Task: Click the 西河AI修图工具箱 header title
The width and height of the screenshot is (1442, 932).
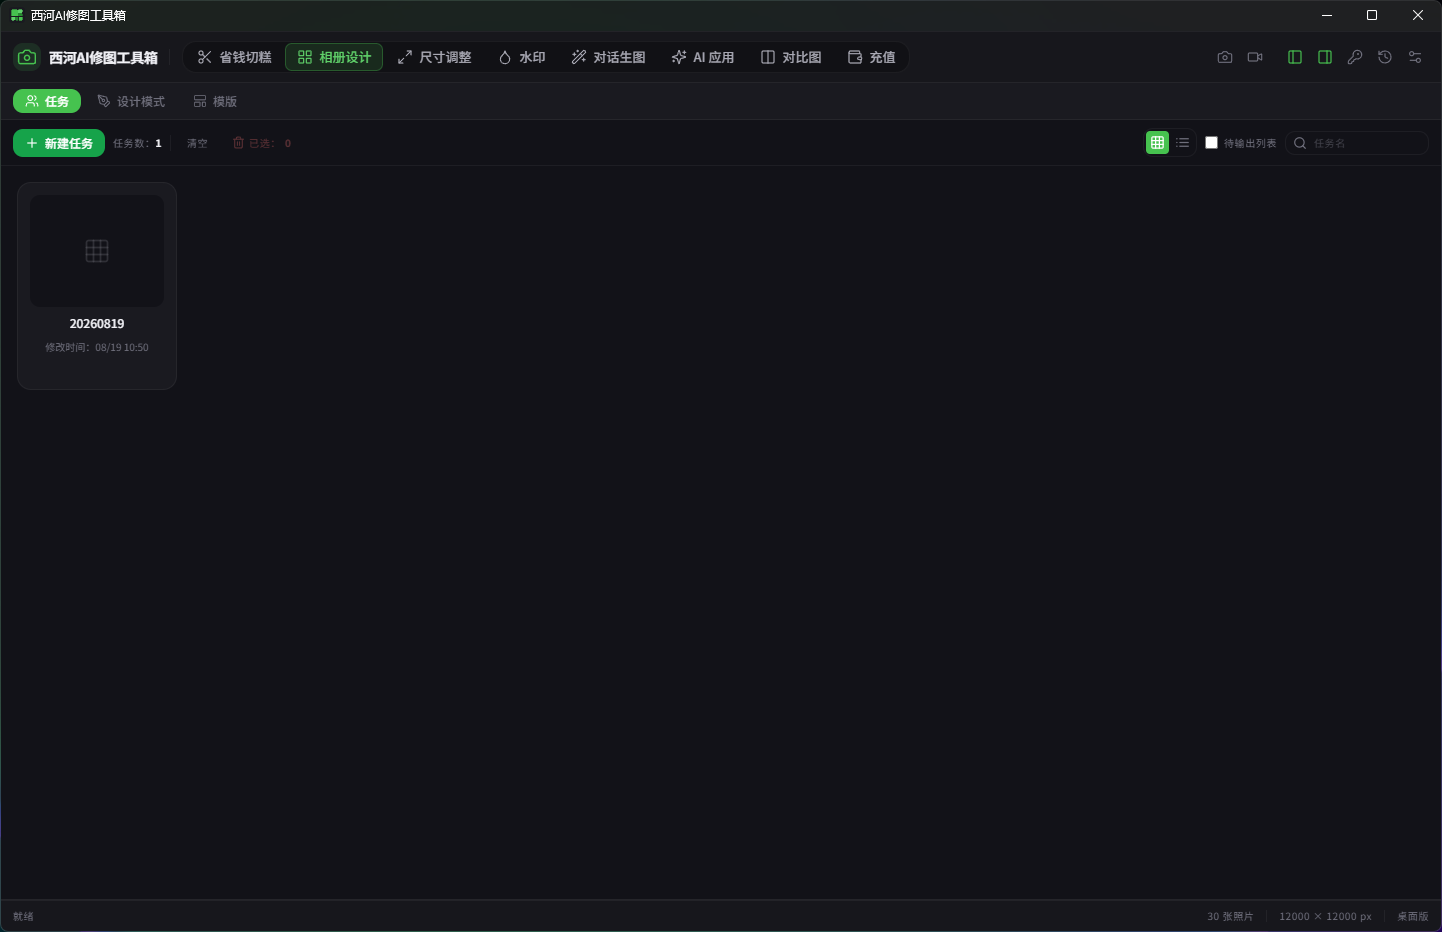Action: point(103,58)
